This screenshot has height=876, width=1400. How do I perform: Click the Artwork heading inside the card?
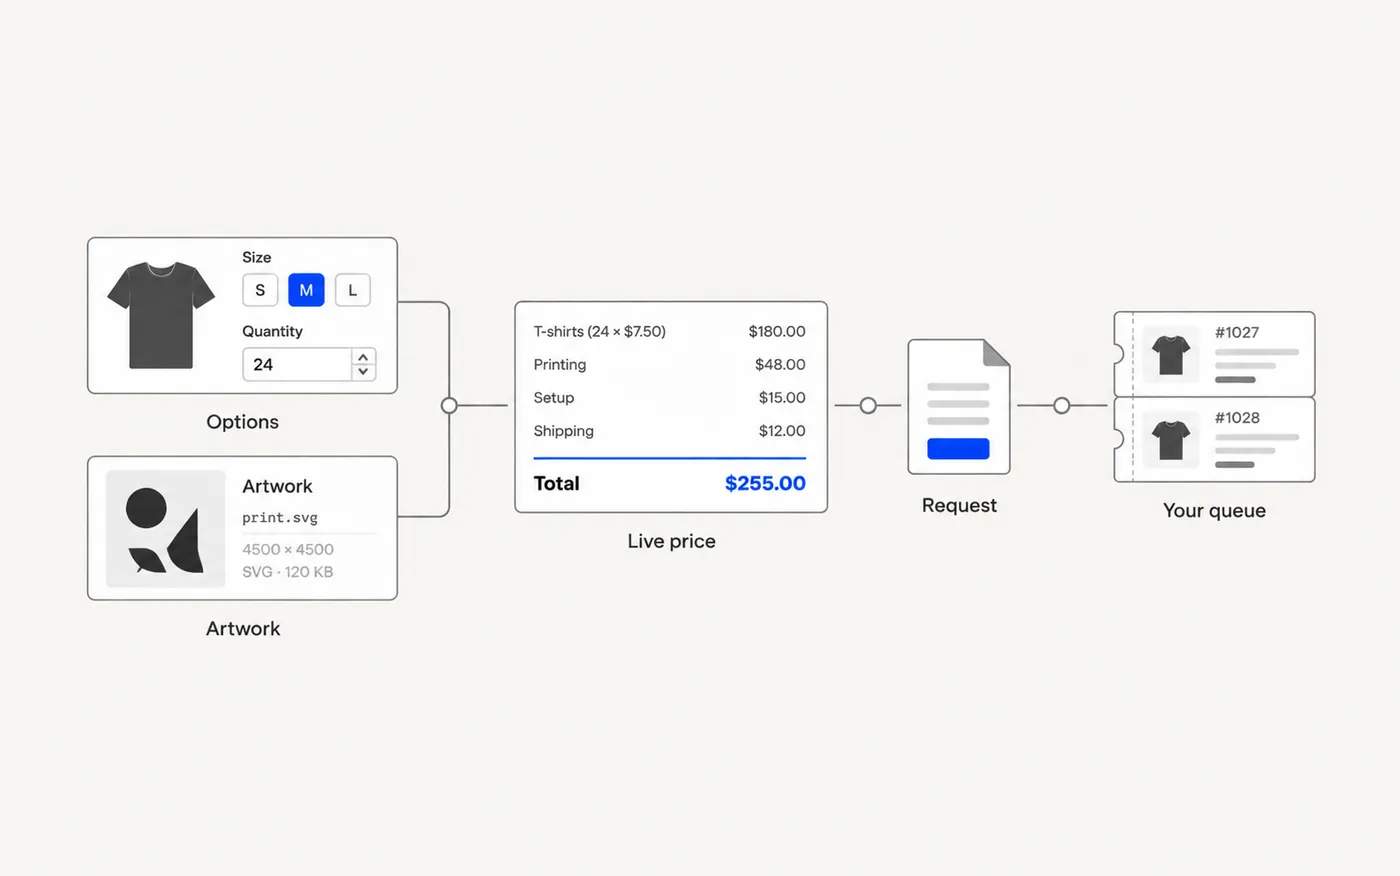pyautogui.click(x=277, y=486)
